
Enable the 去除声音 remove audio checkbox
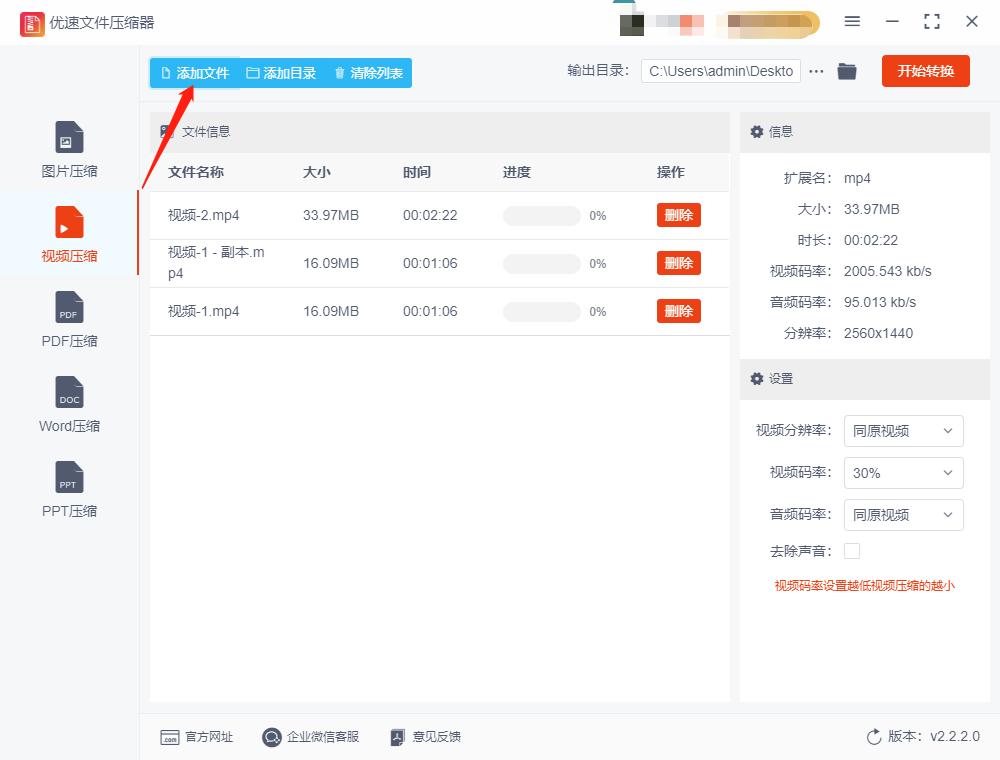[851, 550]
